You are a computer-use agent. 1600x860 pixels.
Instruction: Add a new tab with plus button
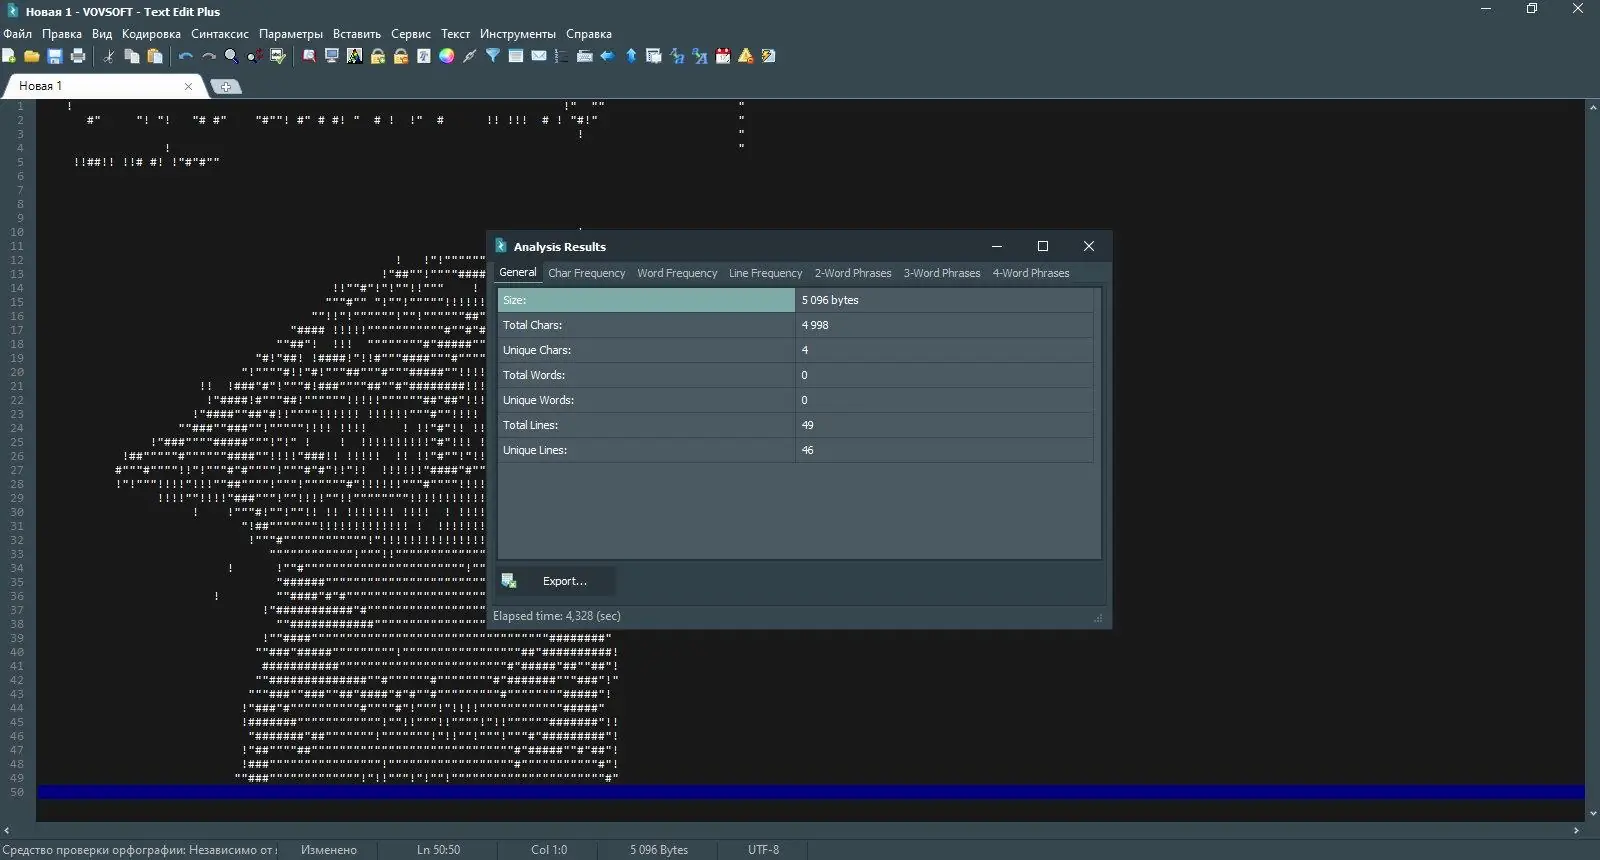click(226, 87)
